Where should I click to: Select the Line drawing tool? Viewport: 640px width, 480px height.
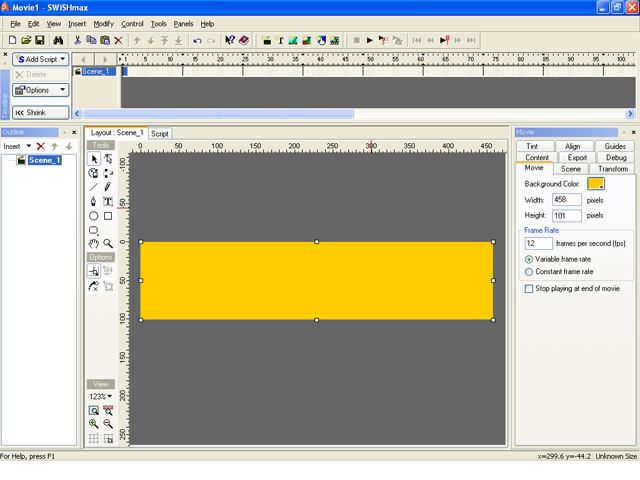pos(94,187)
